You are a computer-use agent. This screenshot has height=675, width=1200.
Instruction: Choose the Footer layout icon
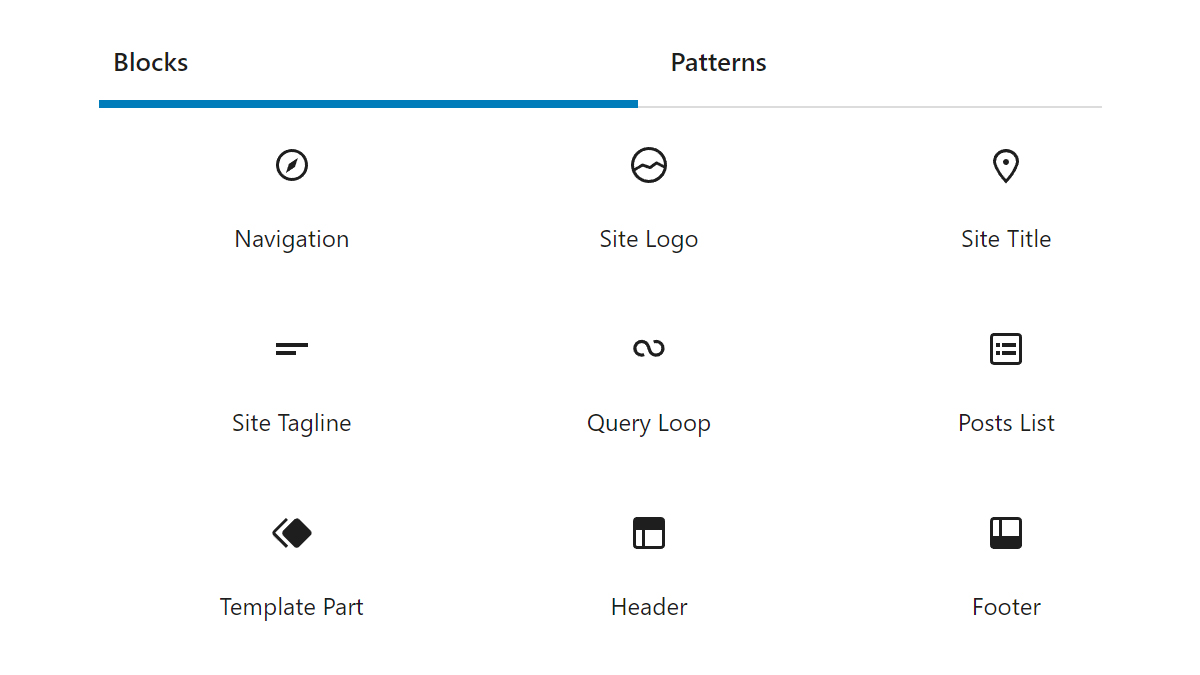[x=1006, y=533]
